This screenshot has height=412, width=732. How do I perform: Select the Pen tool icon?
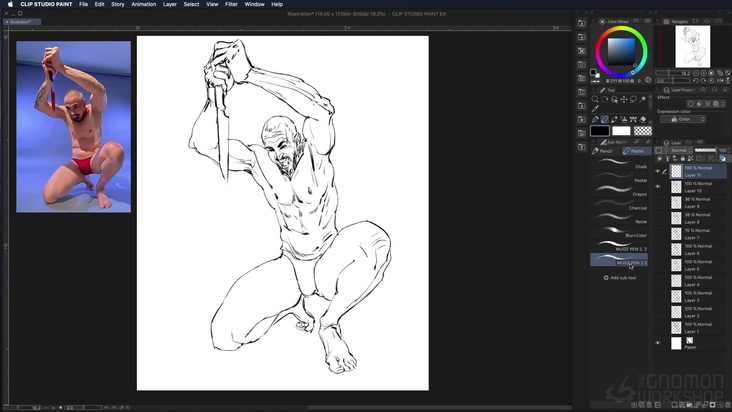[595, 119]
